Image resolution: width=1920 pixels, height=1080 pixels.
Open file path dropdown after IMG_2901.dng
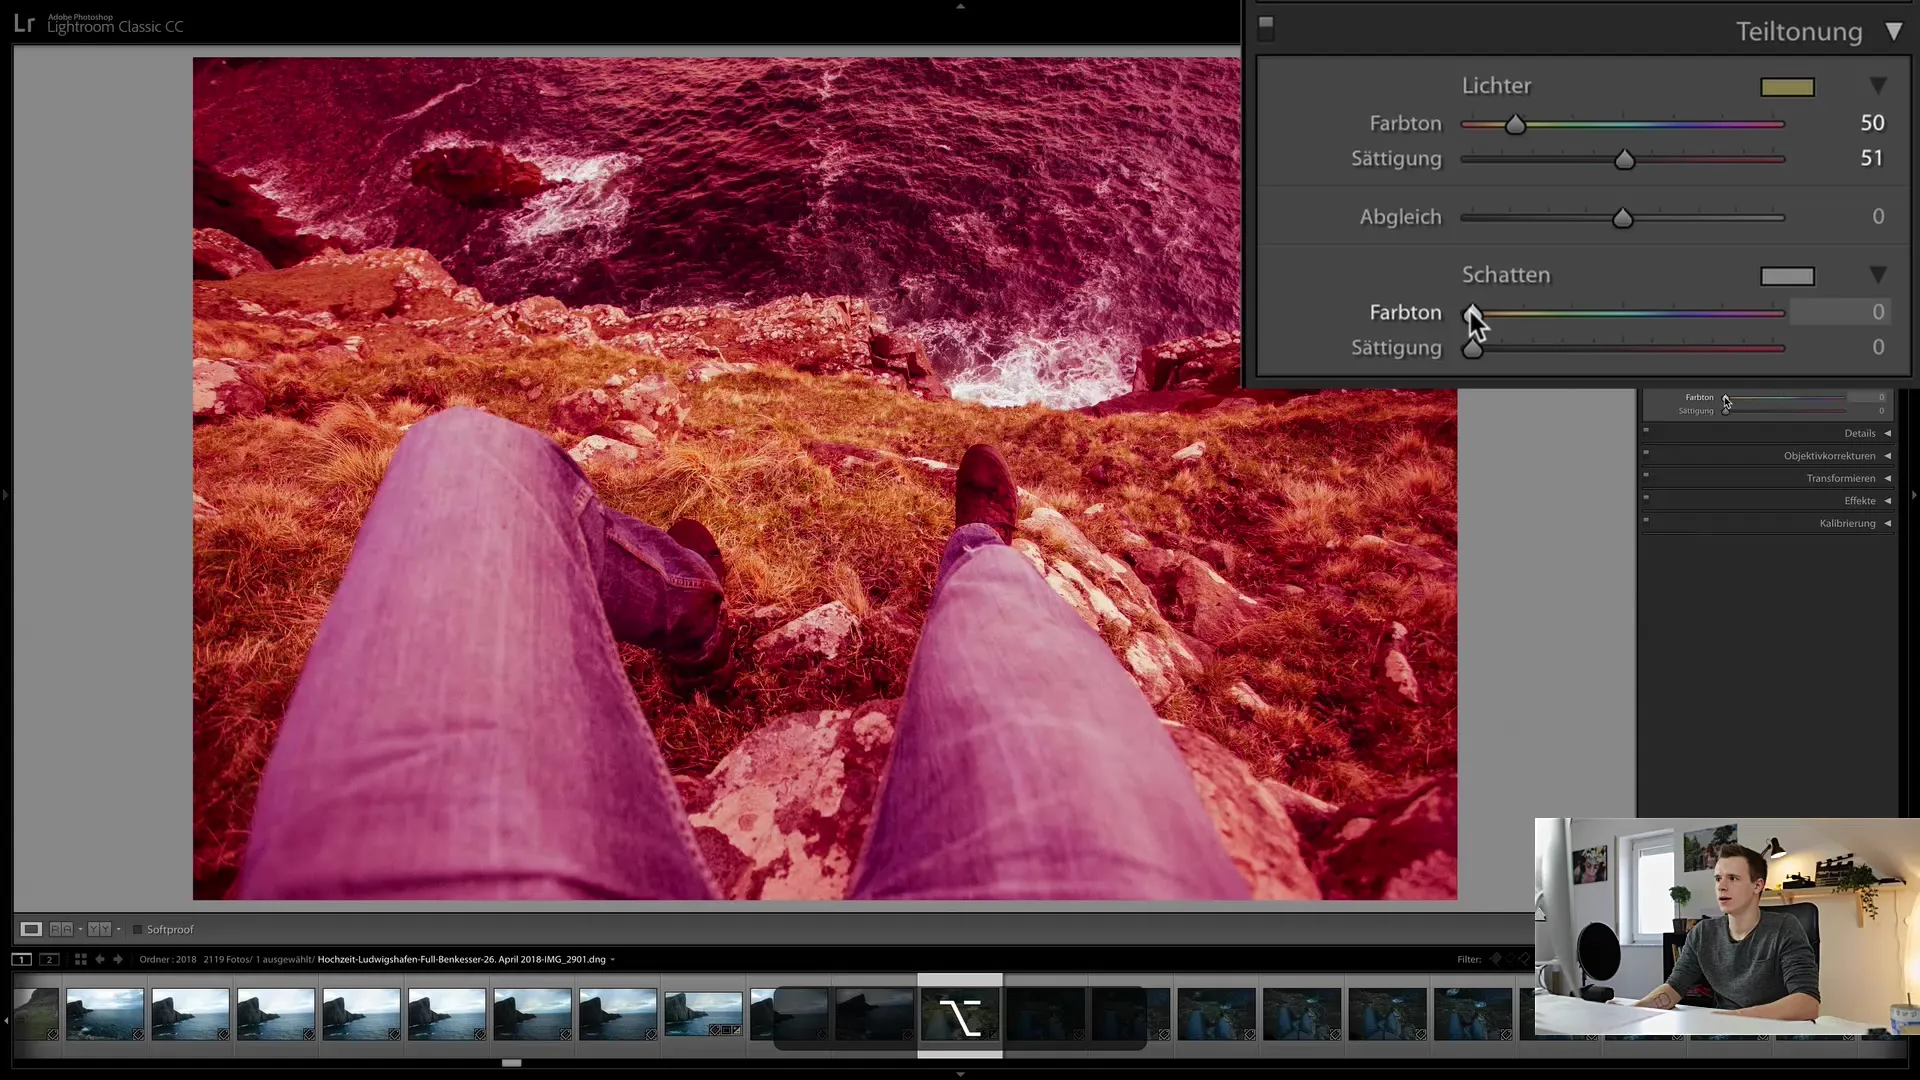click(x=613, y=960)
